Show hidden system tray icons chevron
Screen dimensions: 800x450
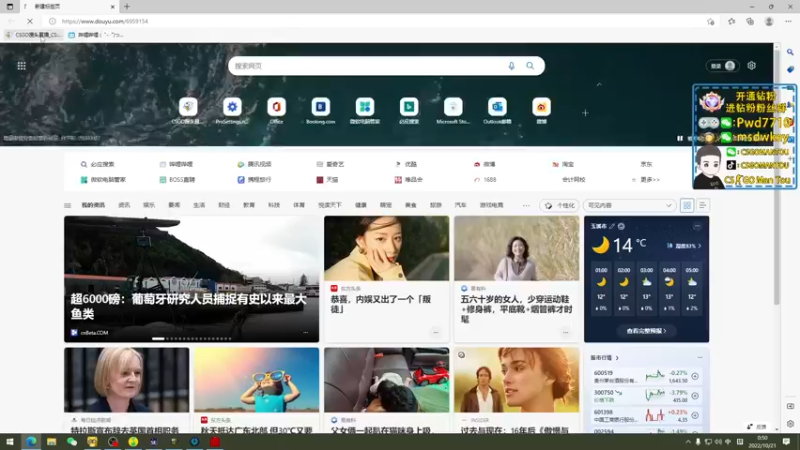pyautogui.click(x=688, y=442)
